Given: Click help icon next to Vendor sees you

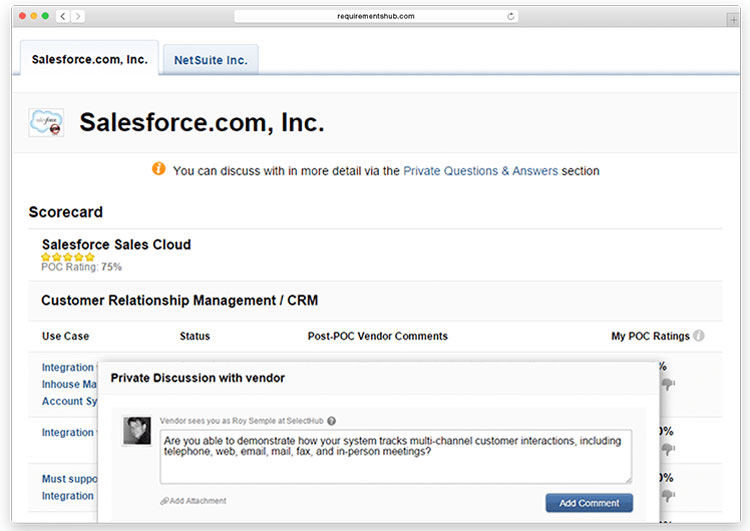Looking at the screenshot, I should [x=331, y=421].
